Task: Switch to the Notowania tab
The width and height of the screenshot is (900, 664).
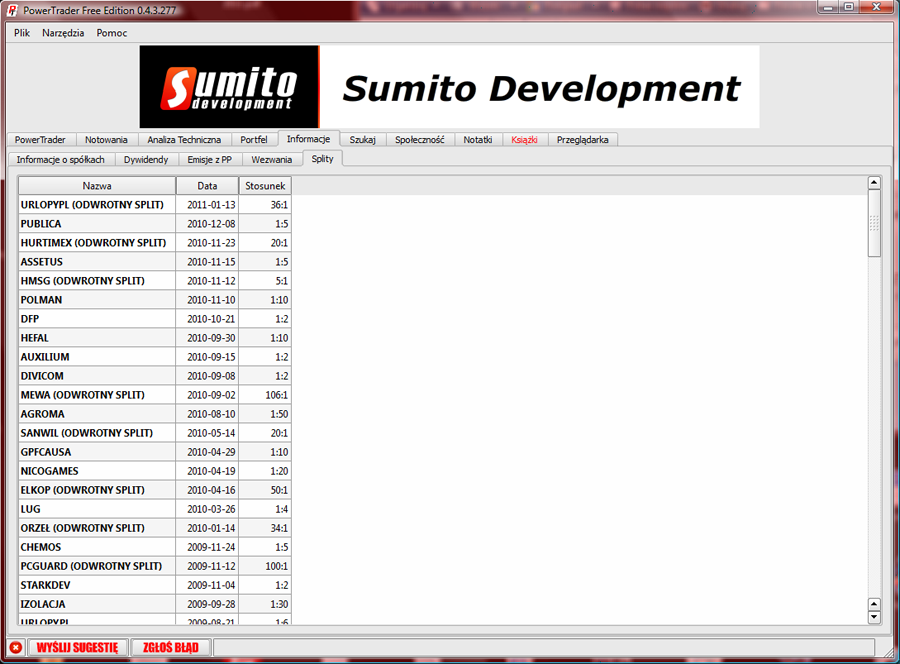Action: click(x=106, y=139)
